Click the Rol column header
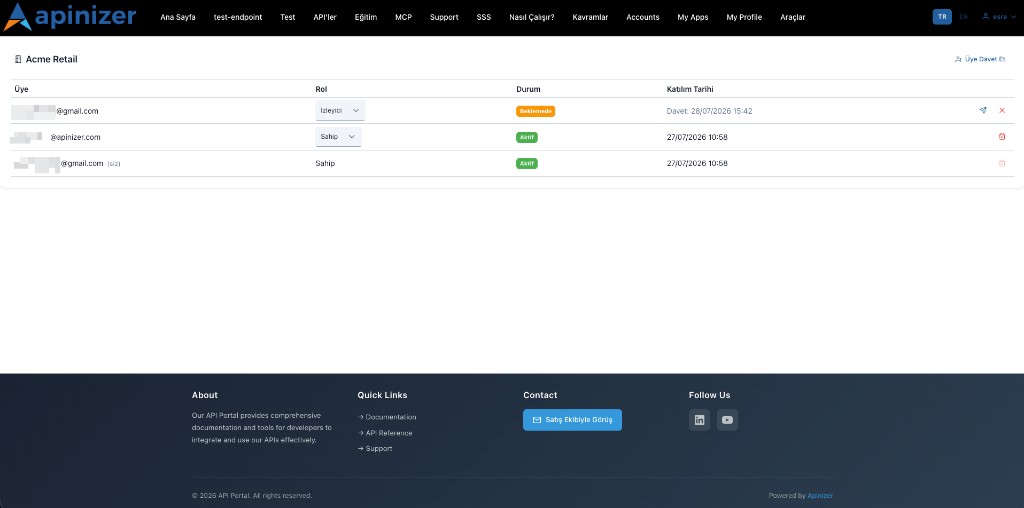Viewport: 1024px width, 508px height. click(321, 89)
